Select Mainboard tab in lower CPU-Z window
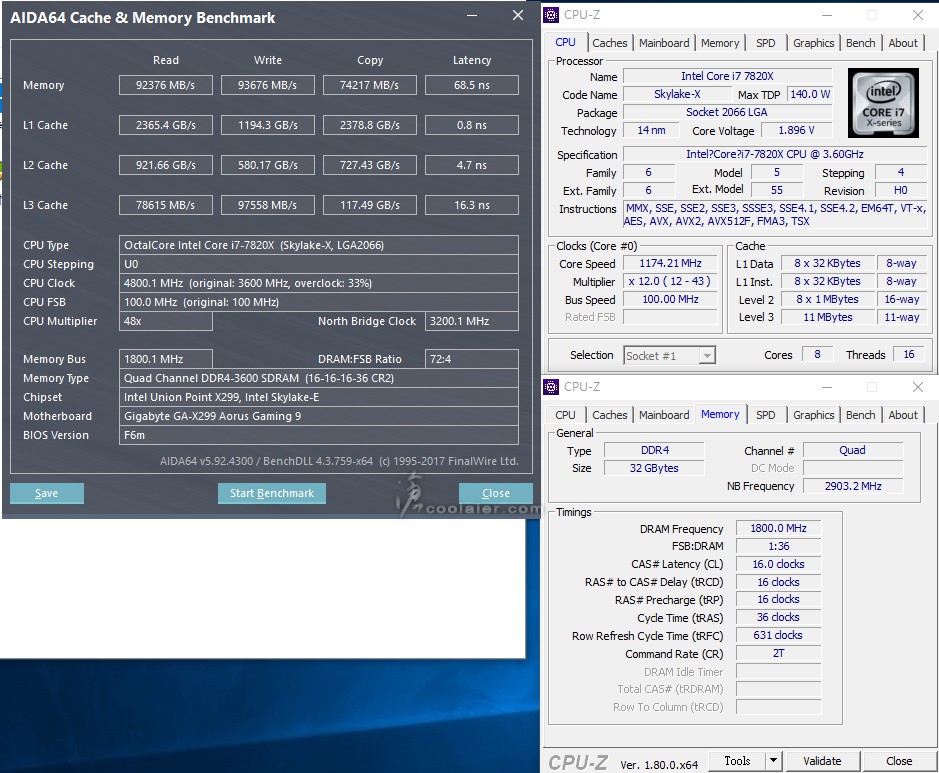Image resolution: width=939 pixels, height=773 pixels. click(x=664, y=415)
